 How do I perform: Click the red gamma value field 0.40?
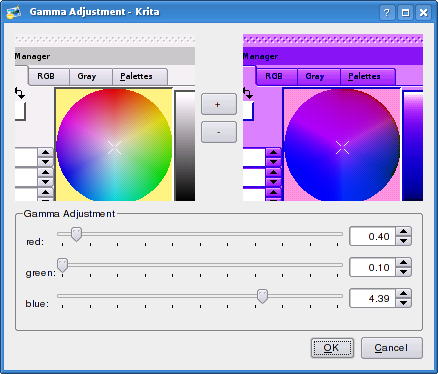click(372, 236)
